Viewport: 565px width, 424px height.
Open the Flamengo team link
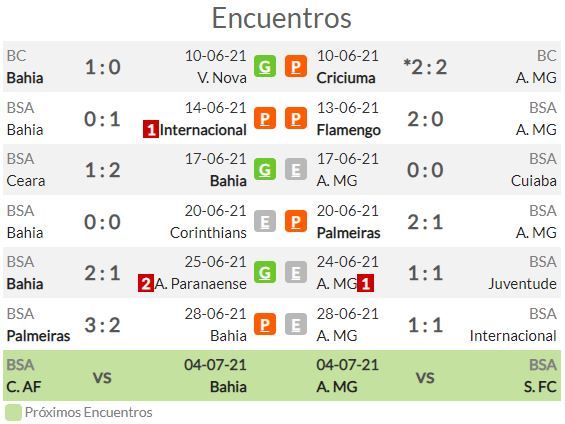click(348, 130)
